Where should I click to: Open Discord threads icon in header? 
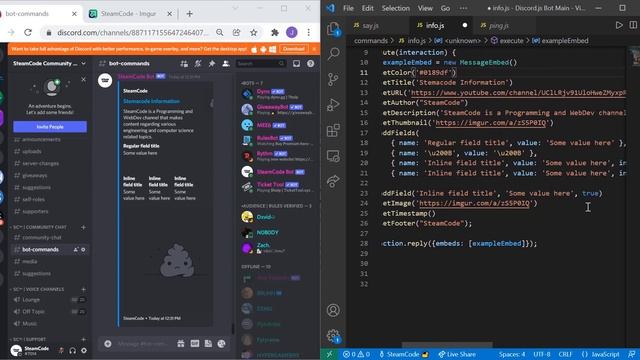(184, 64)
